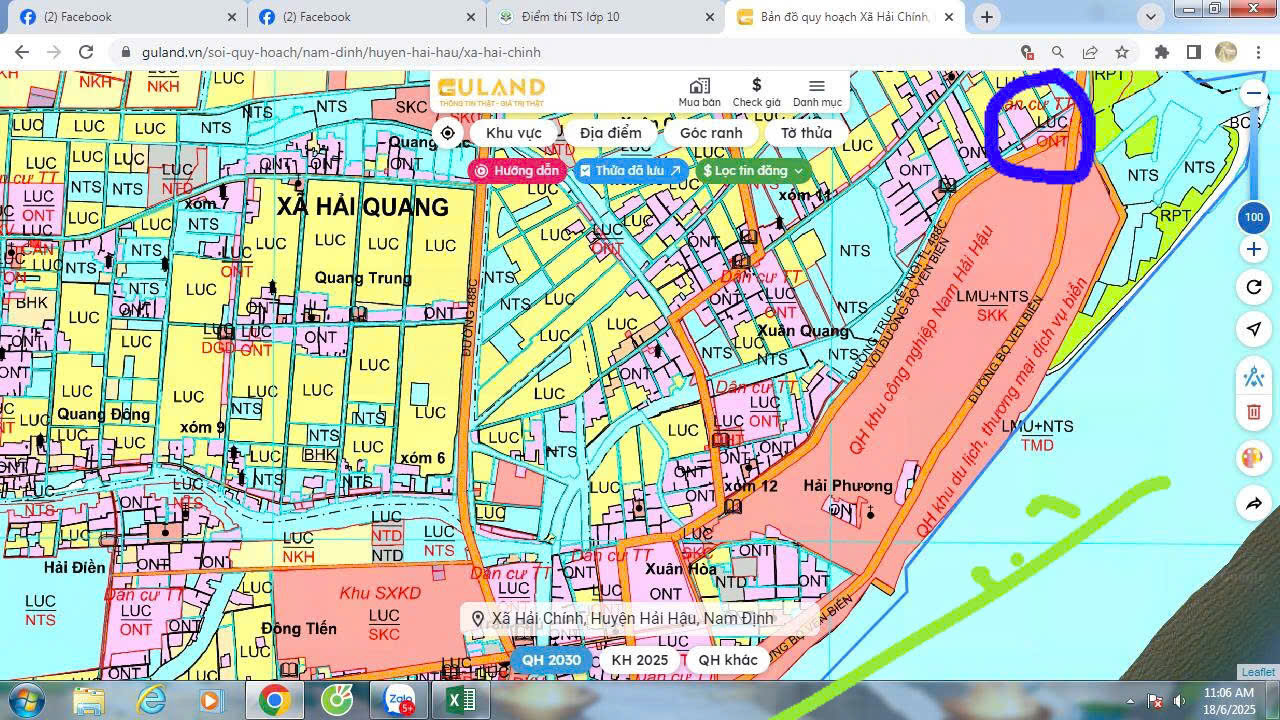The height and width of the screenshot is (720, 1280).
Task: Click the share arrow icon
Action: 1253,504
